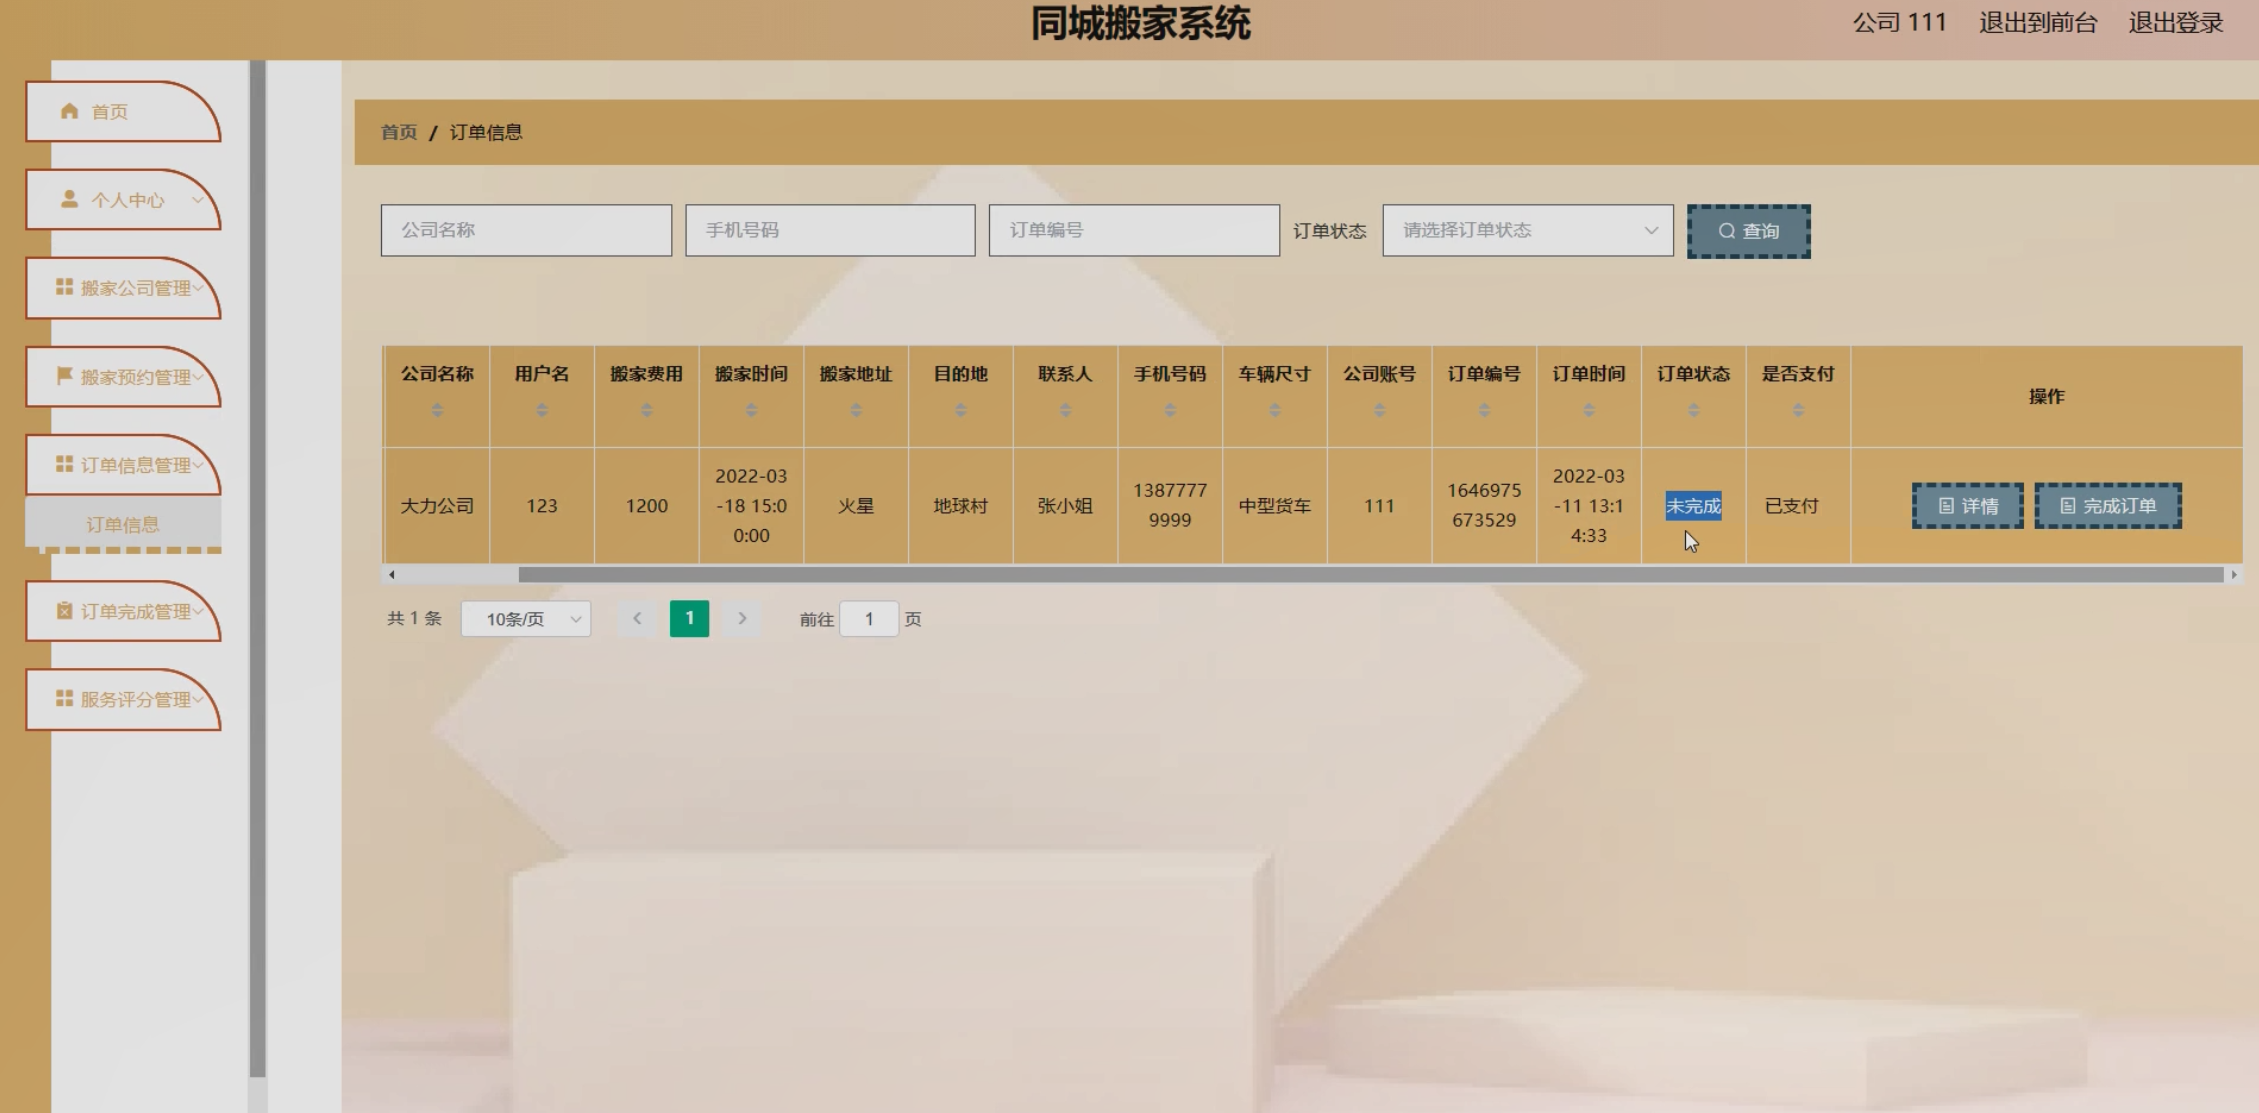Click the sidebar vertical scrollbar
This screenshot has height=1113, width=2259.
258,570
